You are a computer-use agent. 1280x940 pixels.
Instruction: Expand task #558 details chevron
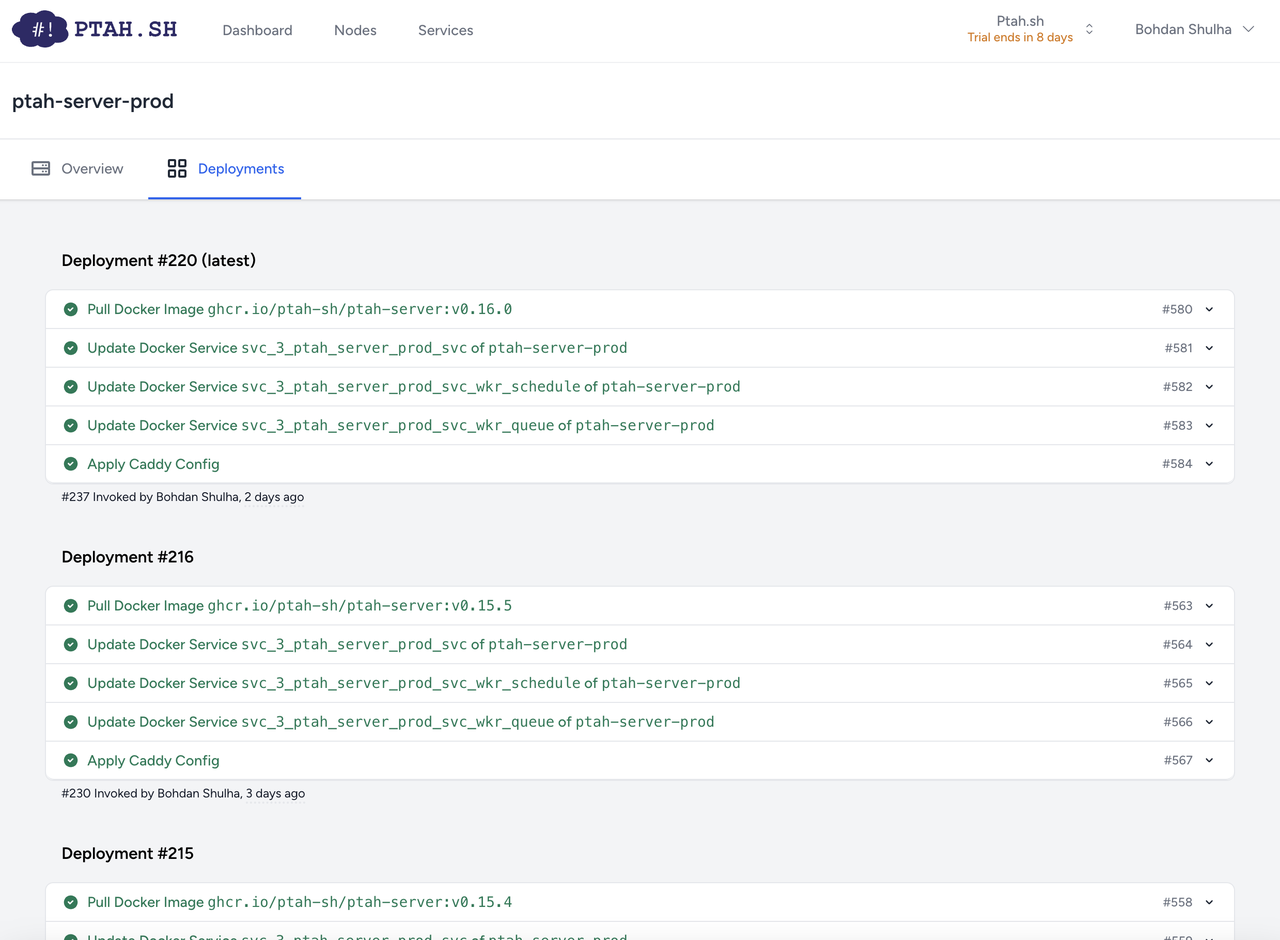[x=1209, y=902]
